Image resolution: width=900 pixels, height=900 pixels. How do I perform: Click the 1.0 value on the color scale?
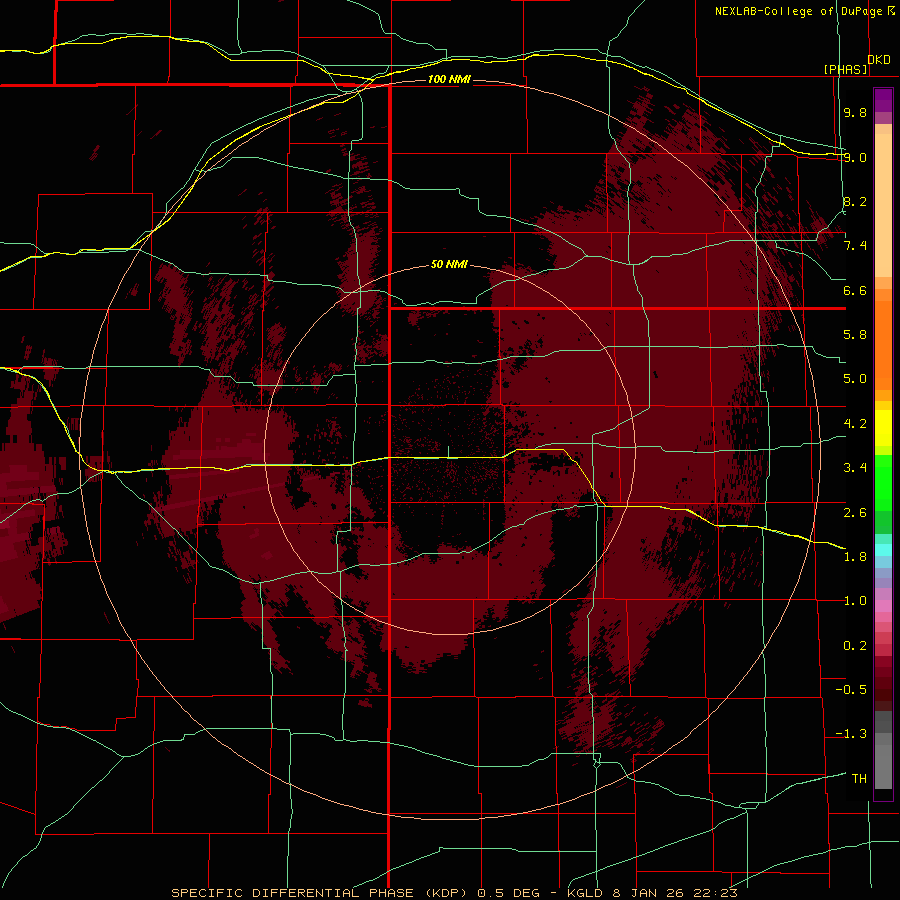[855, 601]
